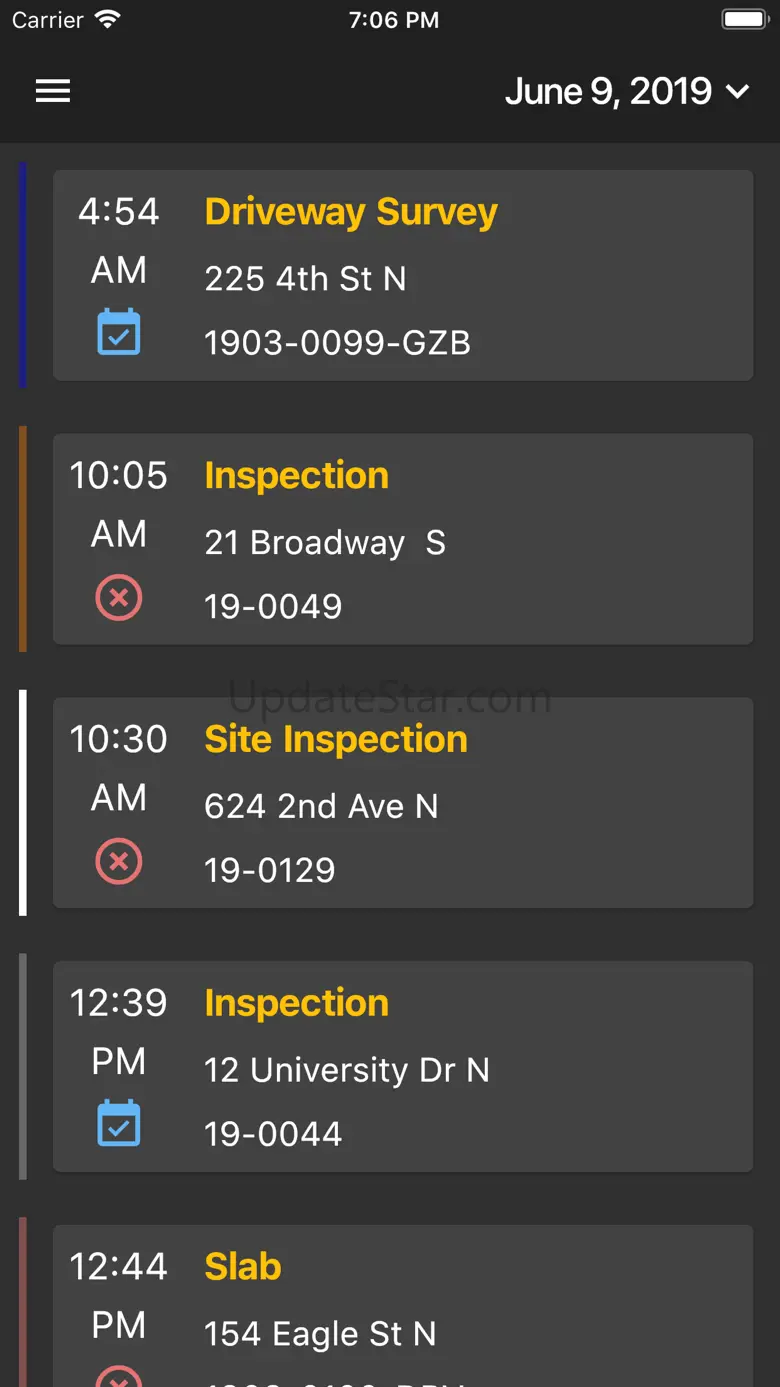Open the Site Inspection title

point(336,739)
